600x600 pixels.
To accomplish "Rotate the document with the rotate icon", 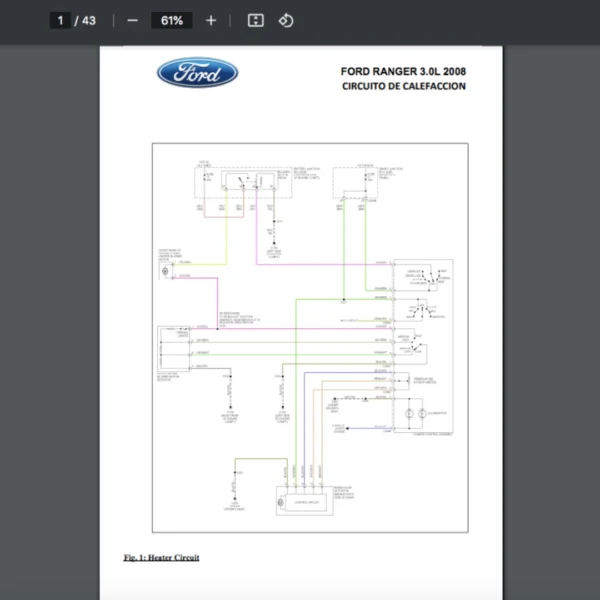I will (286, 20).
